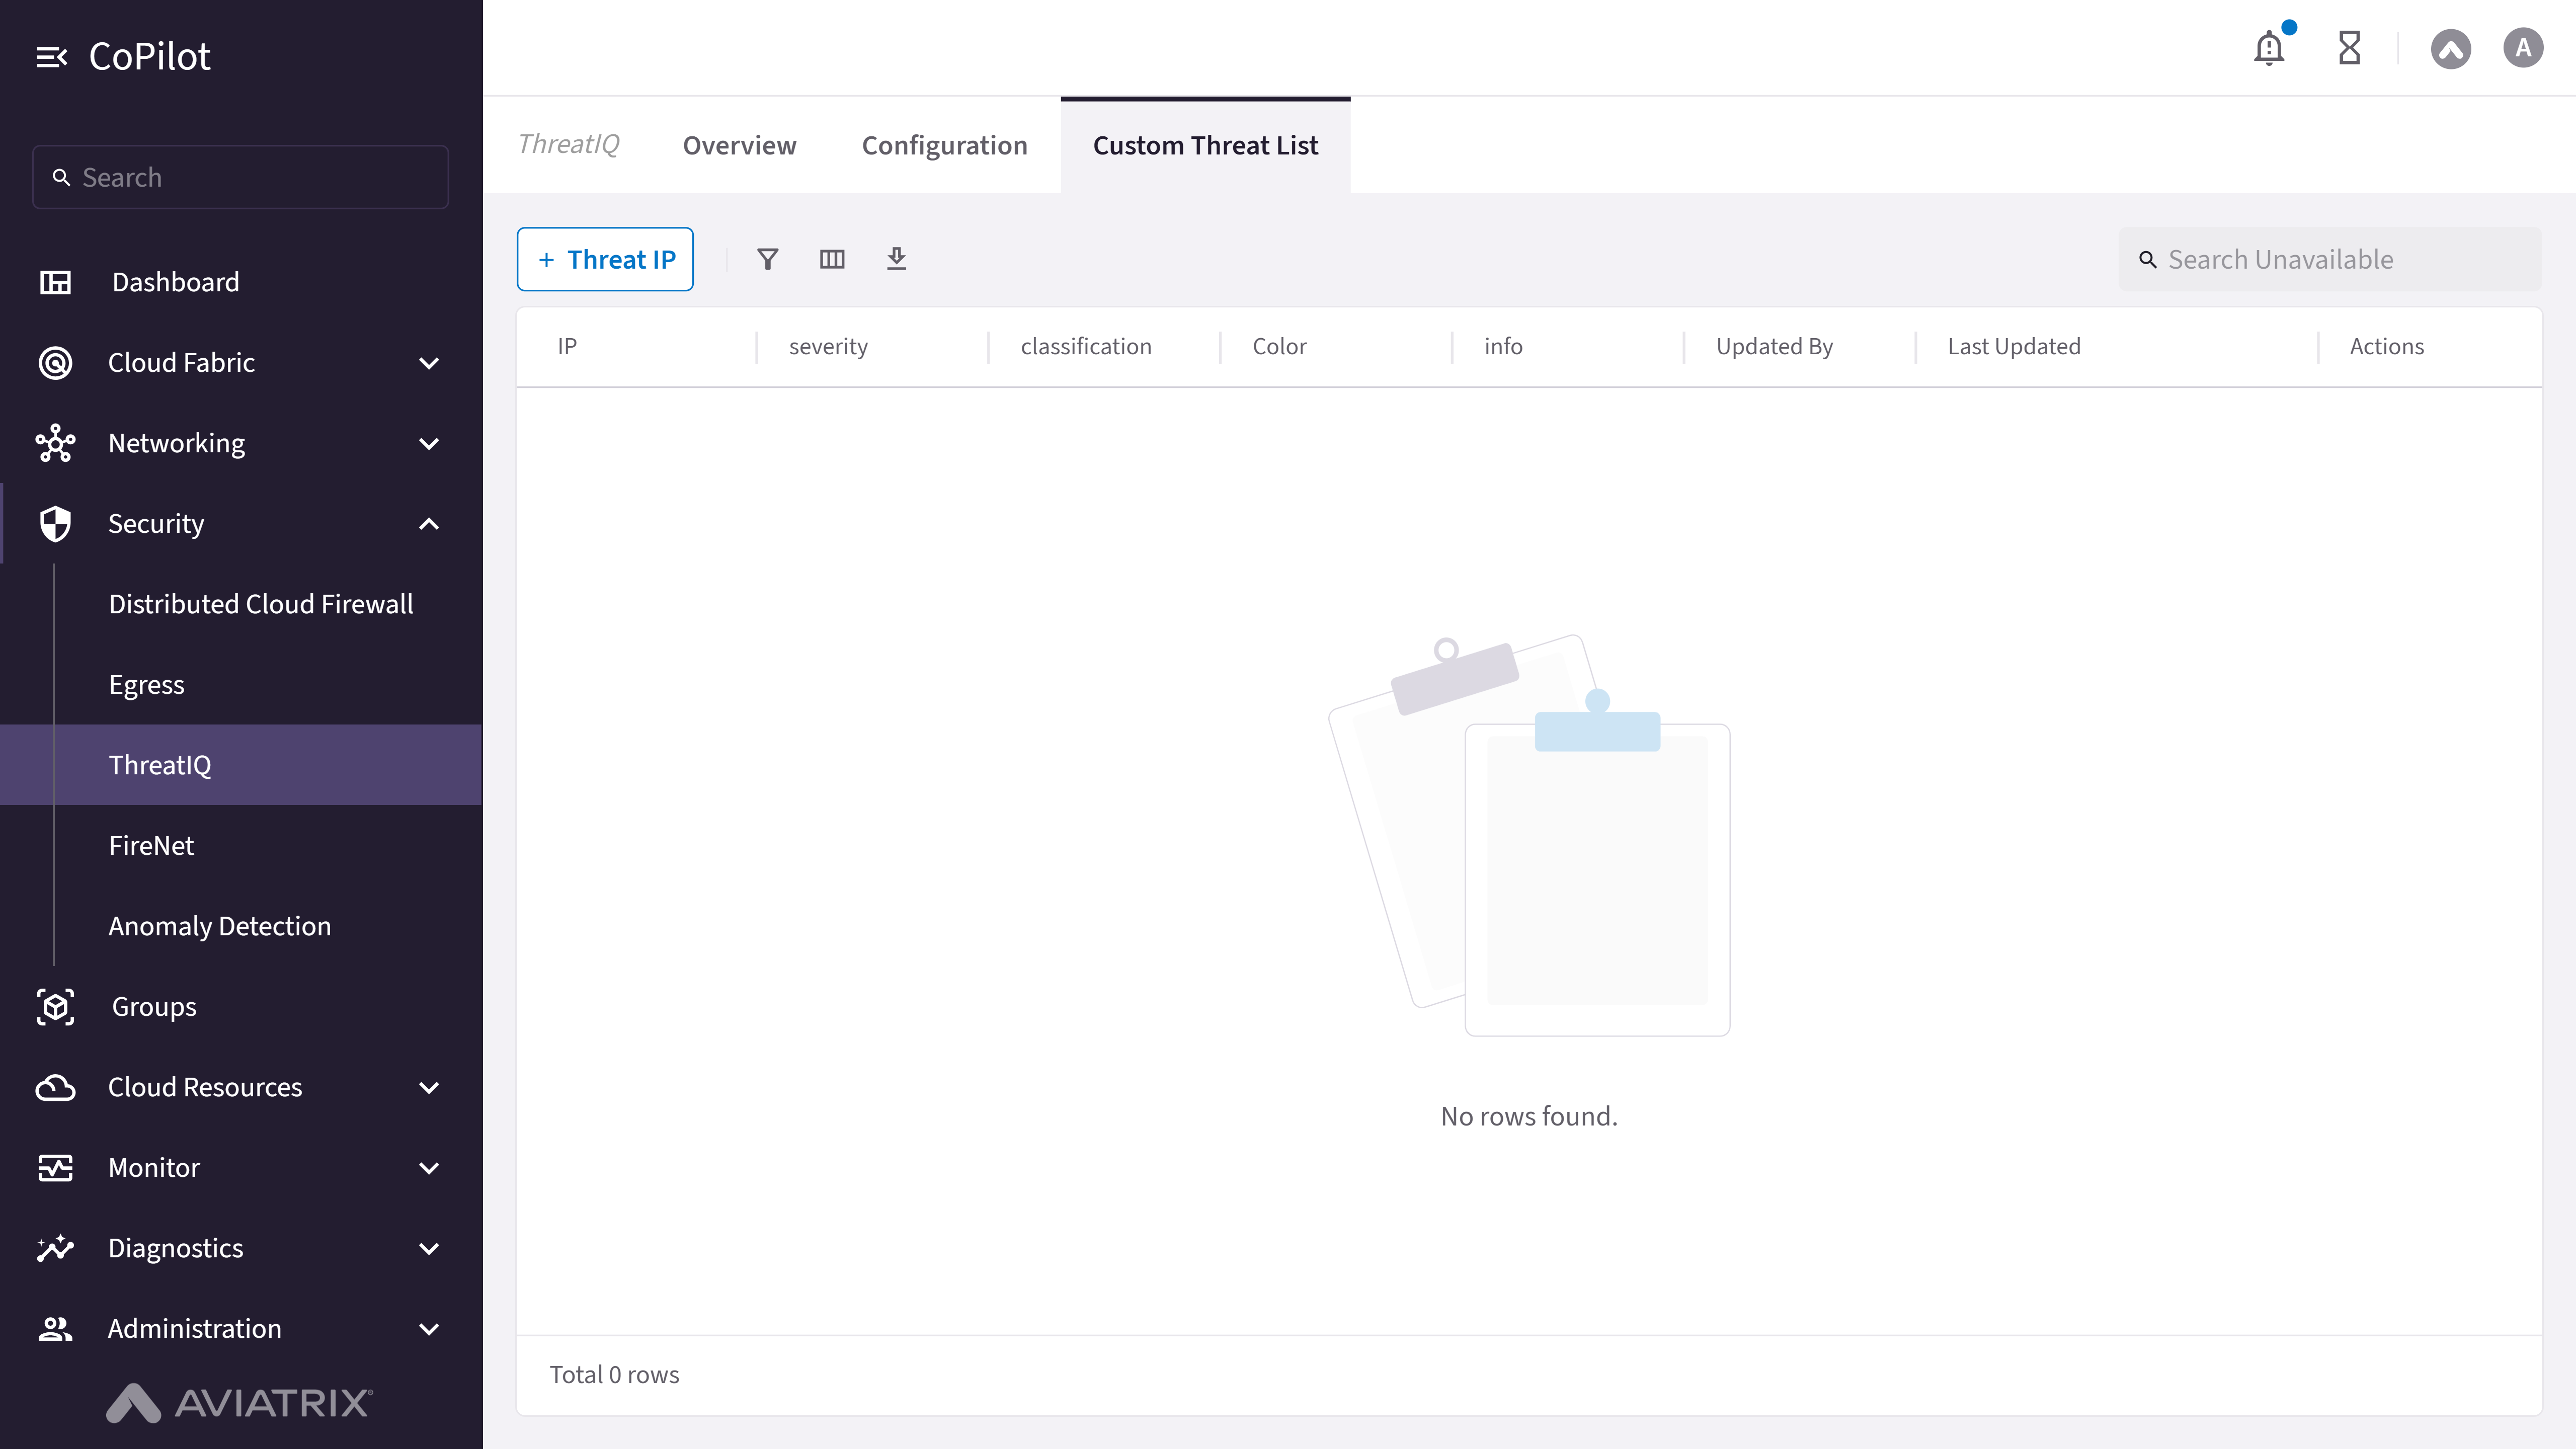Viewport: 2576px width, 1449px height.
Task: Switch to the Overview tab
Action: click(739, 145)
